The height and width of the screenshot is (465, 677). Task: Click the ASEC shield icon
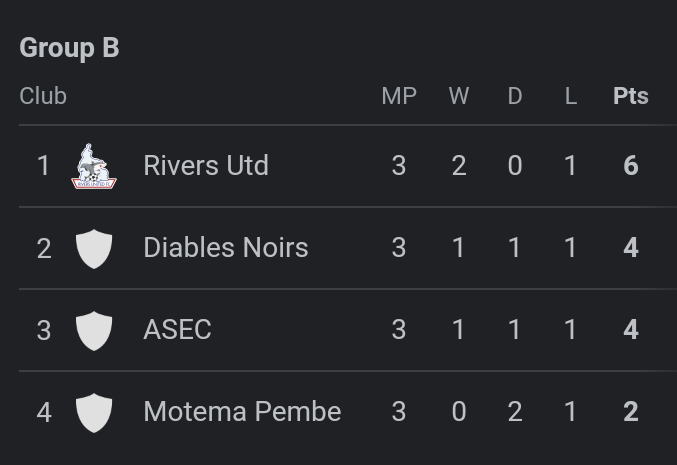94,330
